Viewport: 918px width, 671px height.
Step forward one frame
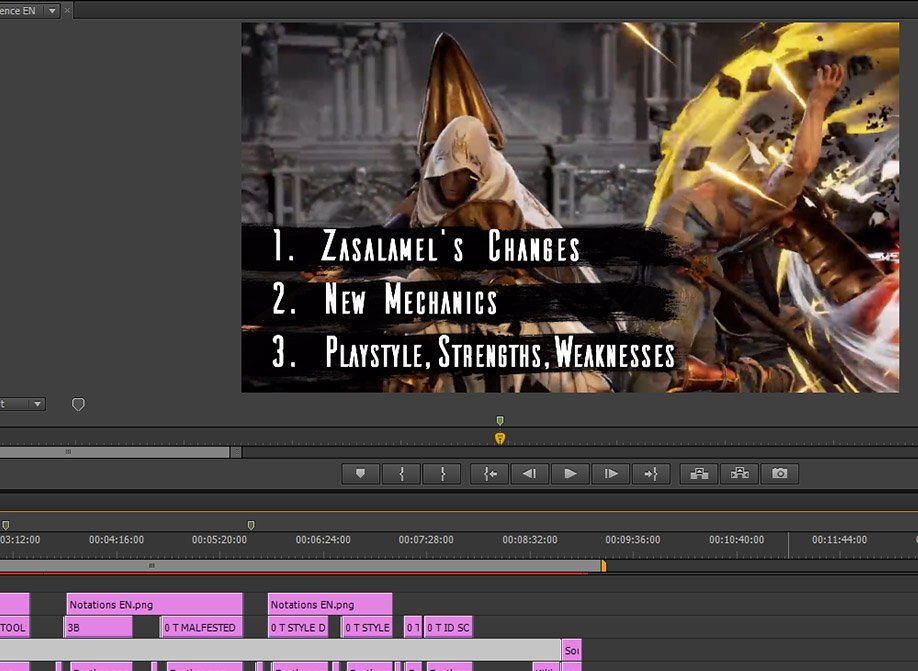pos(611,474)
